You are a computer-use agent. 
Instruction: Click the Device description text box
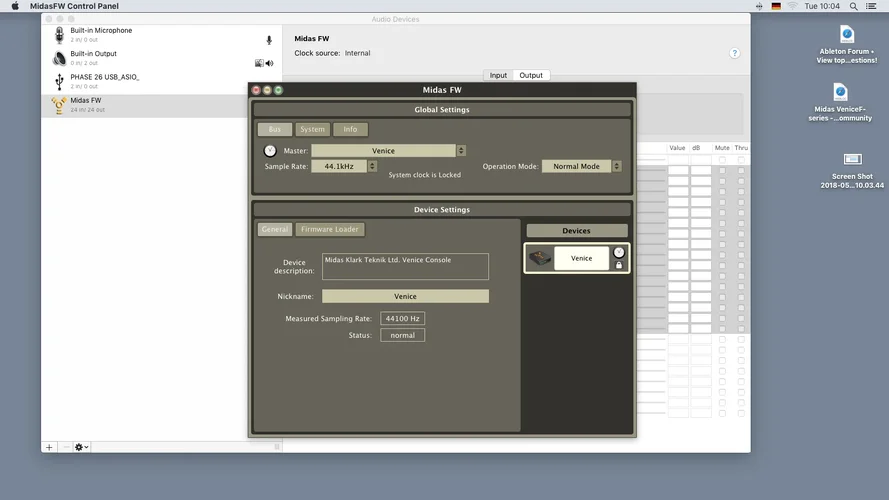pos(405,266)
